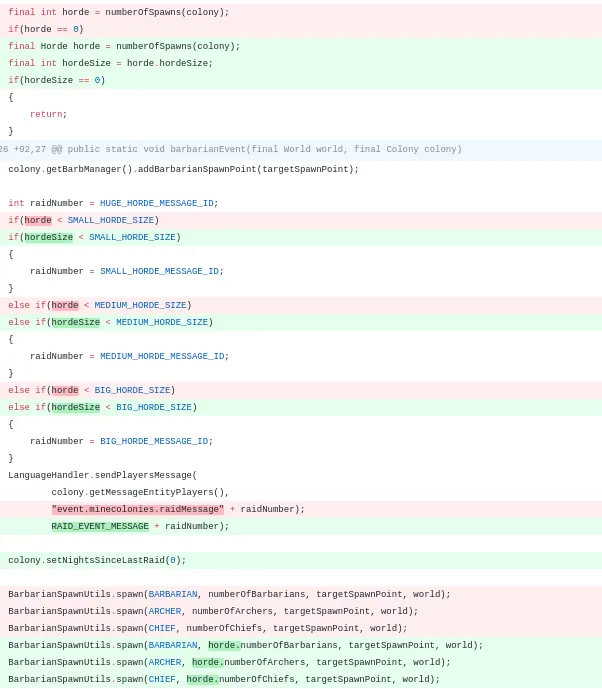Image resolution: width=602 pixels, height=689 pixels.
Task: Click removed line 'else if(horde < BIG_HORDE_SIZE)'
Action: [301, 390]
